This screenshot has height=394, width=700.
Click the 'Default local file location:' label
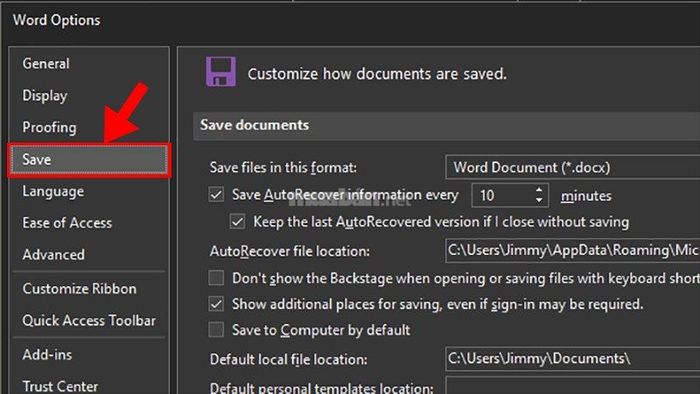click(288, 359)
